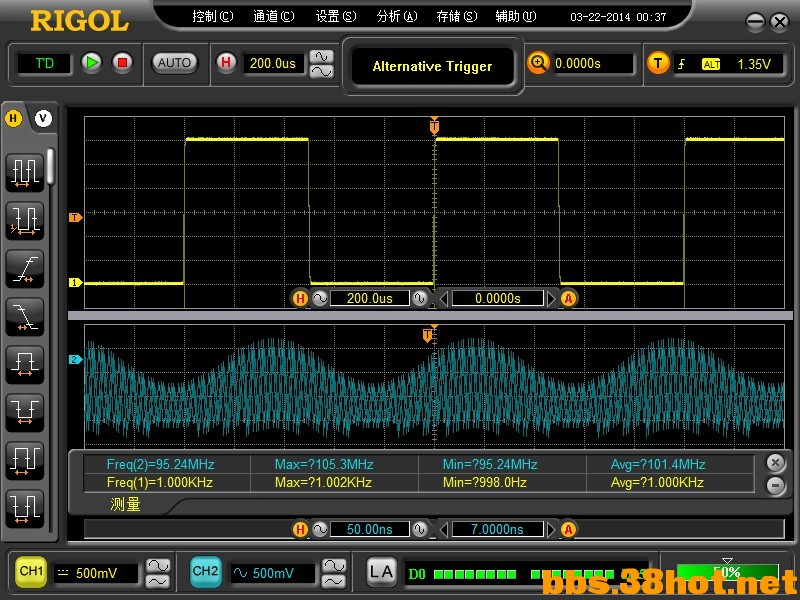This screenshot has height=600, width=800.
Task: Start acquisition with the green Run button
Action: coord(92,63)
